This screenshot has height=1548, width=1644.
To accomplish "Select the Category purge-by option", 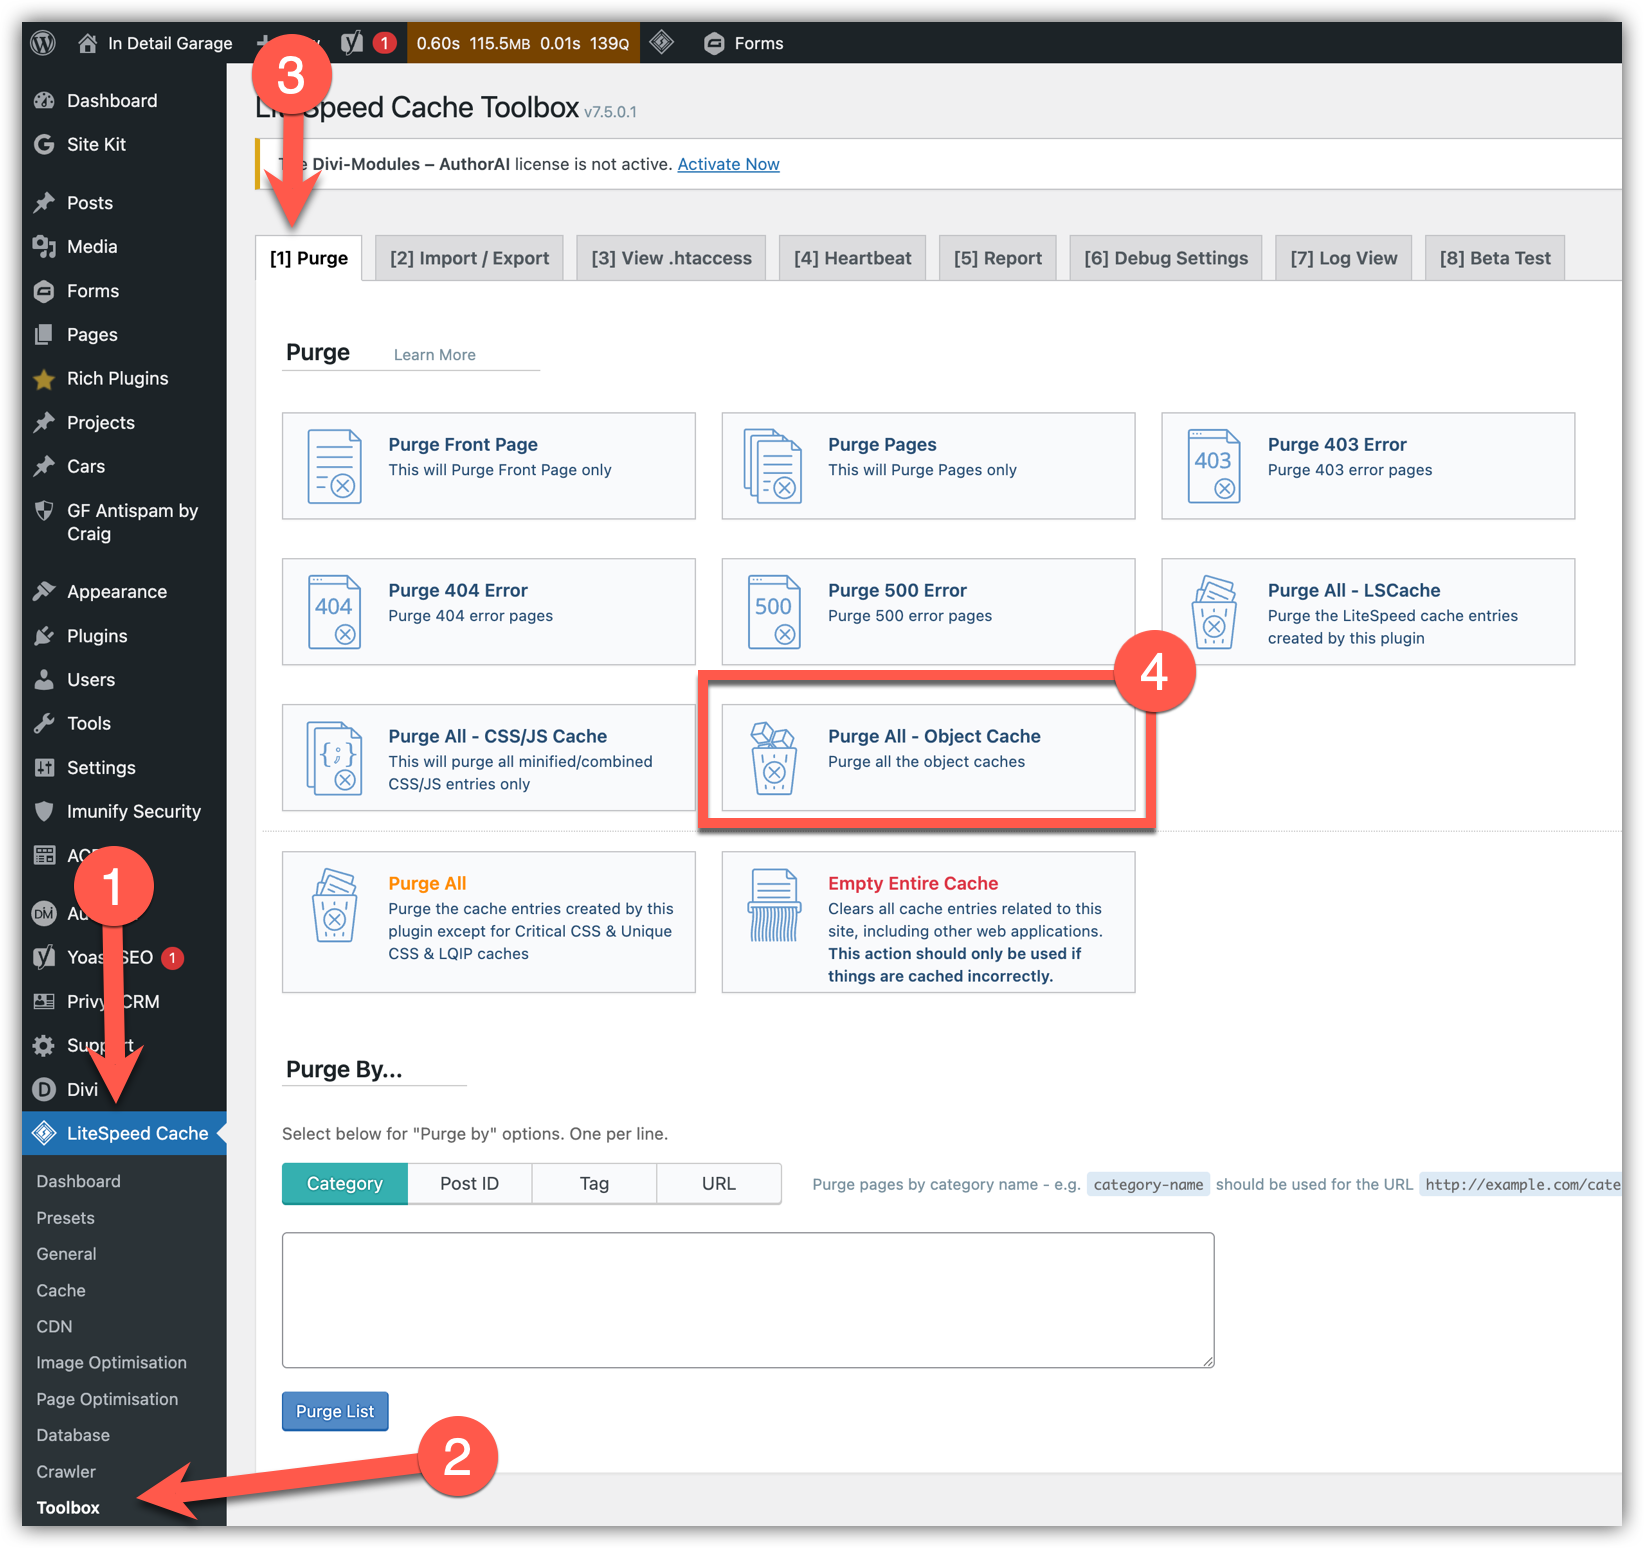I will tap(344, 1184).
